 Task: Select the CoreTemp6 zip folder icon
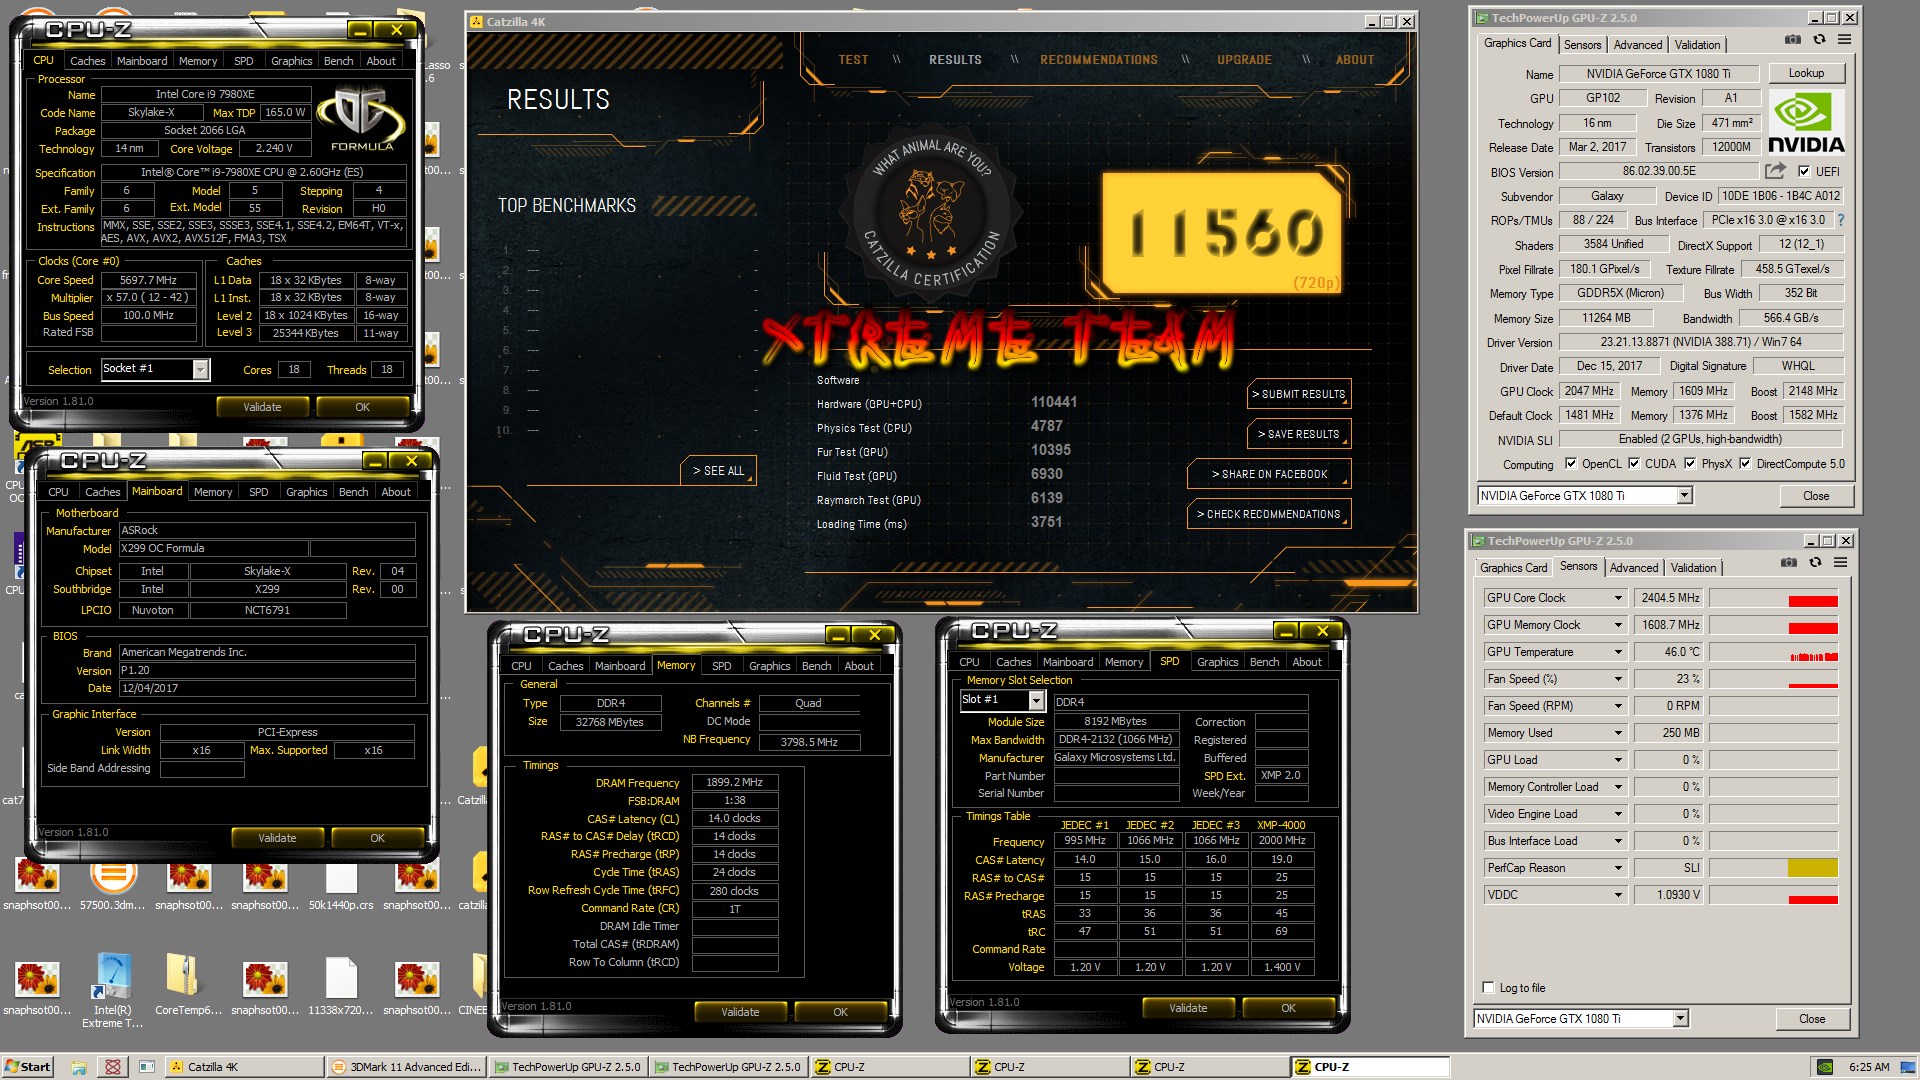[189, 985]
